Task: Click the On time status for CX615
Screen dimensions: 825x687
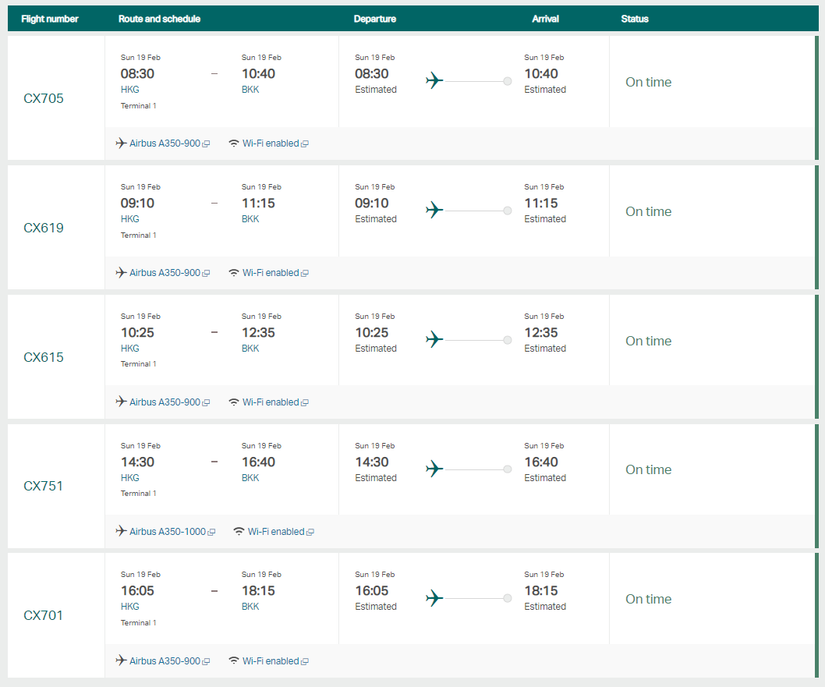Action: coord(648,341)
